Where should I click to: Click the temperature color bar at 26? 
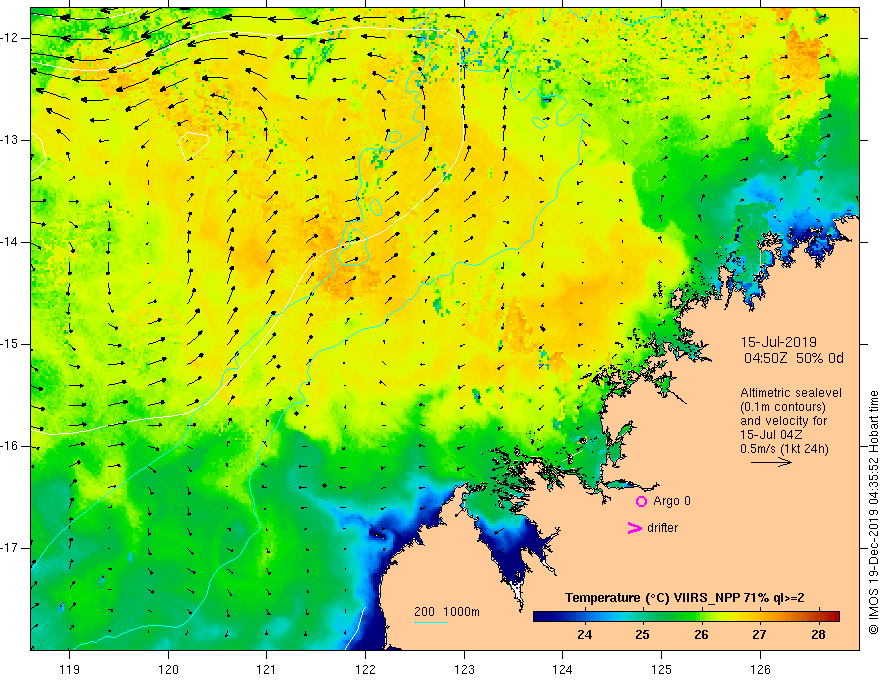pyautogui.click(x=701, y=617)
